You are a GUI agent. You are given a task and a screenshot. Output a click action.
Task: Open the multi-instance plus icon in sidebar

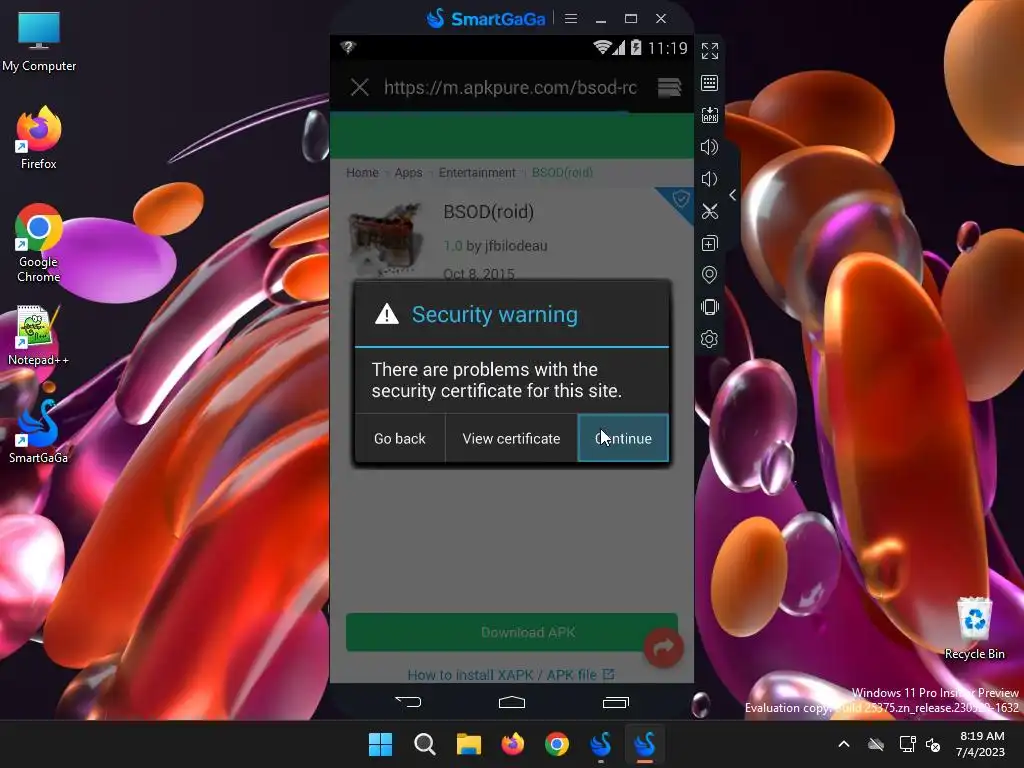[709, 243]
